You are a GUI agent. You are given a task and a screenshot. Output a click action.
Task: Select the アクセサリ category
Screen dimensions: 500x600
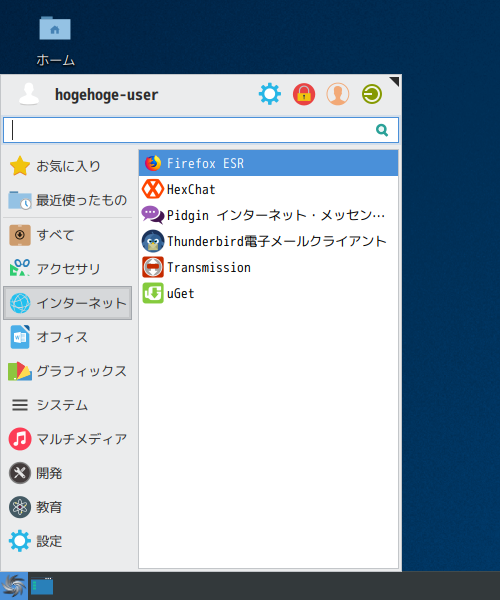pyautogui.click(x=68, y=269)
